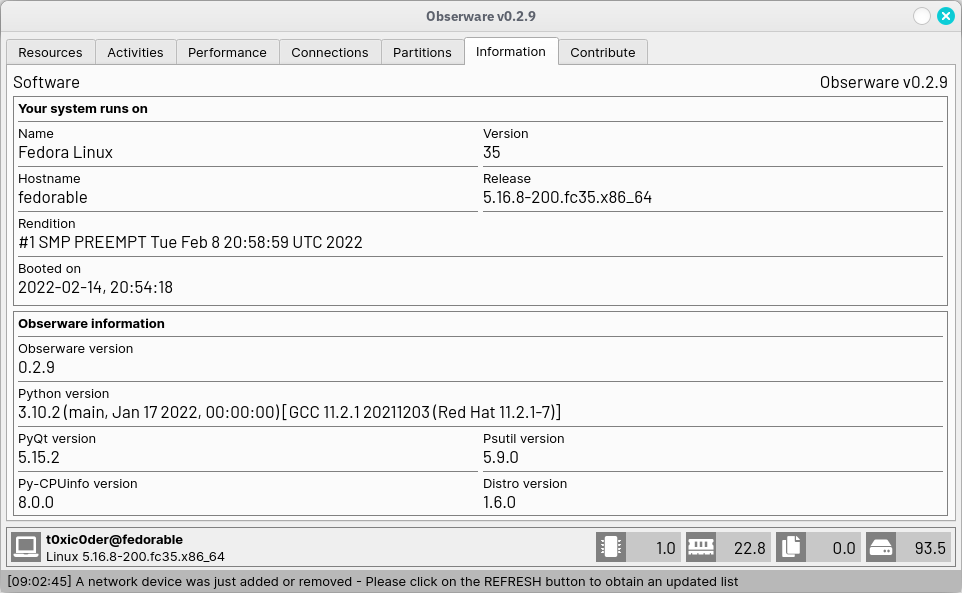Click the Fedora Linux name value
962x593 pixels.
click(x=66, y=152)
